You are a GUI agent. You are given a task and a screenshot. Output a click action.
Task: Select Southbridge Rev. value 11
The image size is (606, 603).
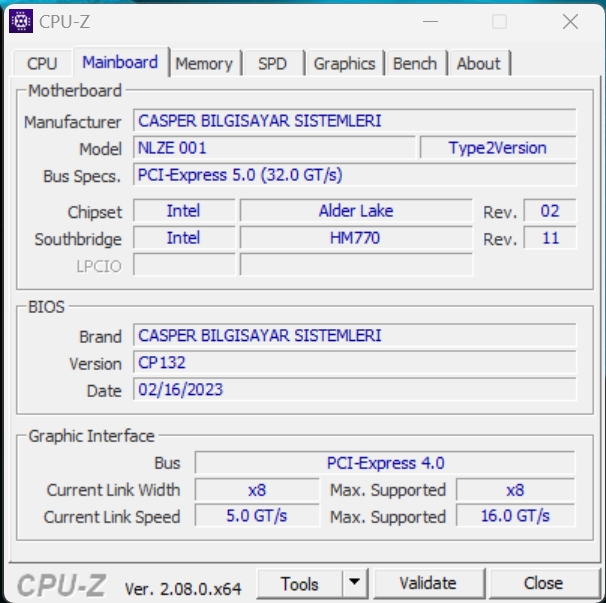pyautogui.click(x=550, y=238)
